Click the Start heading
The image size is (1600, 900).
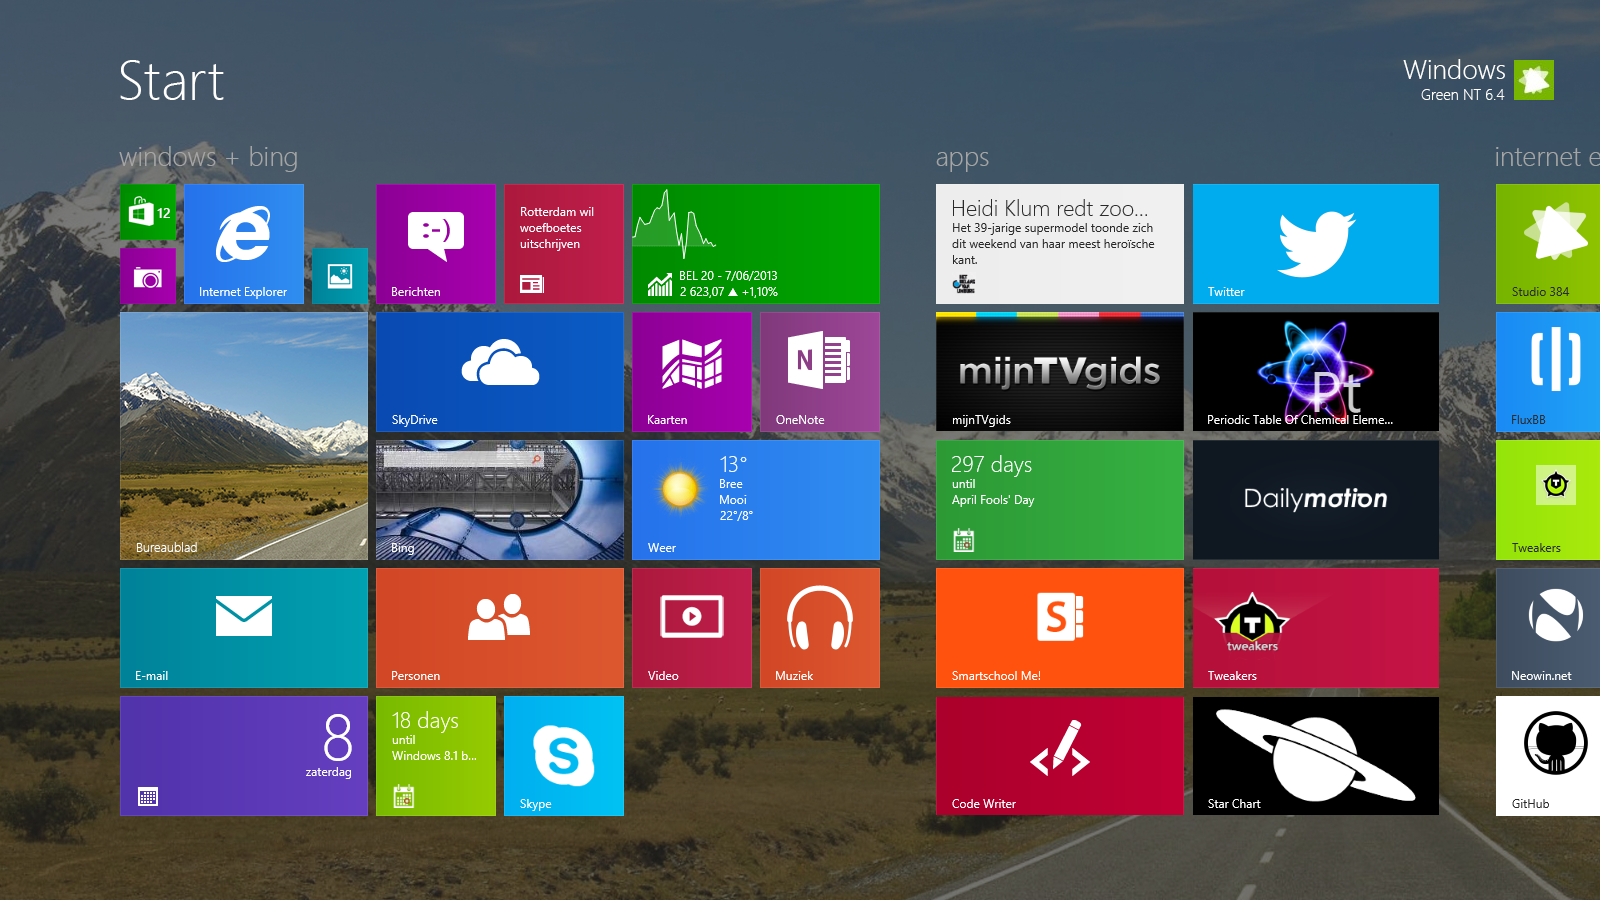[171, 81]
